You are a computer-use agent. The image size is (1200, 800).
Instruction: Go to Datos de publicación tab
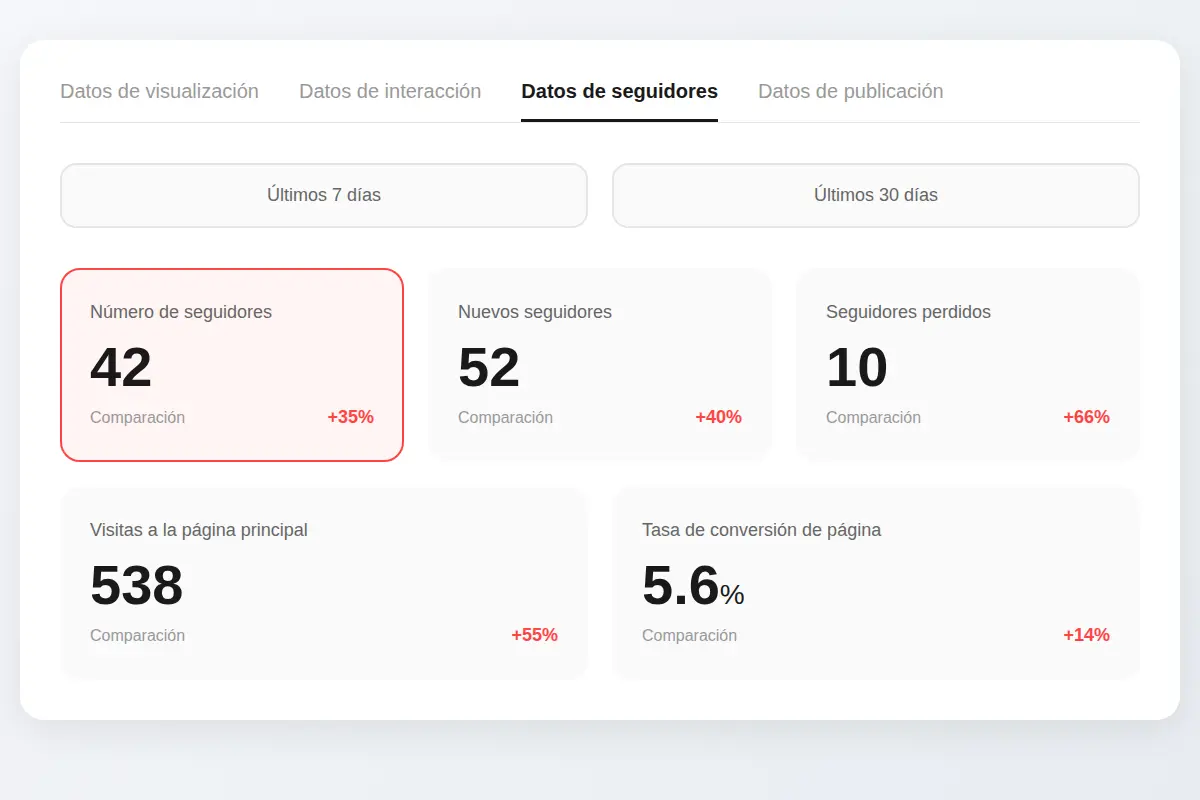(850, 91)
